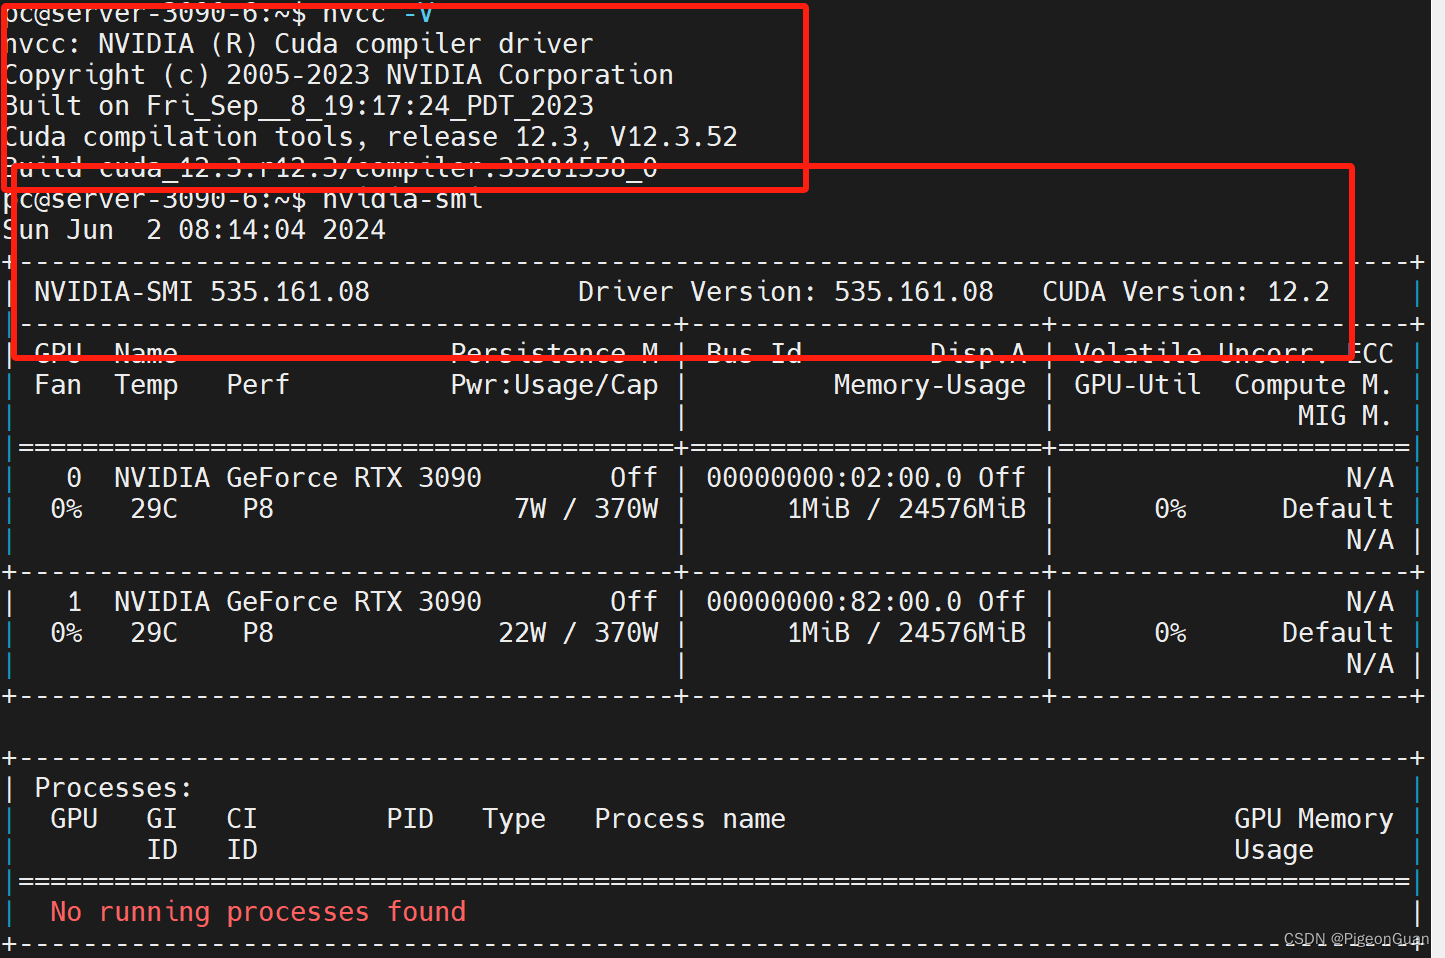
Task: Click power value '22W / 370W'
Action: 579,633
